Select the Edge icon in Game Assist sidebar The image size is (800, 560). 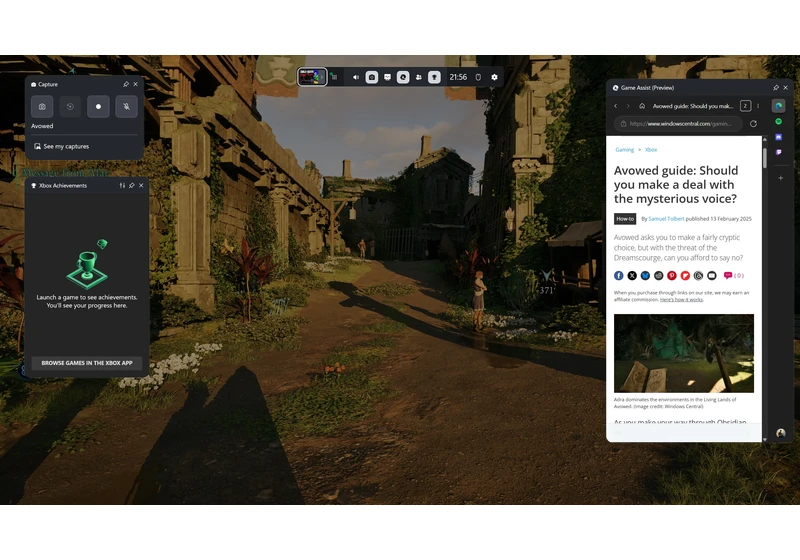(779, 106)
